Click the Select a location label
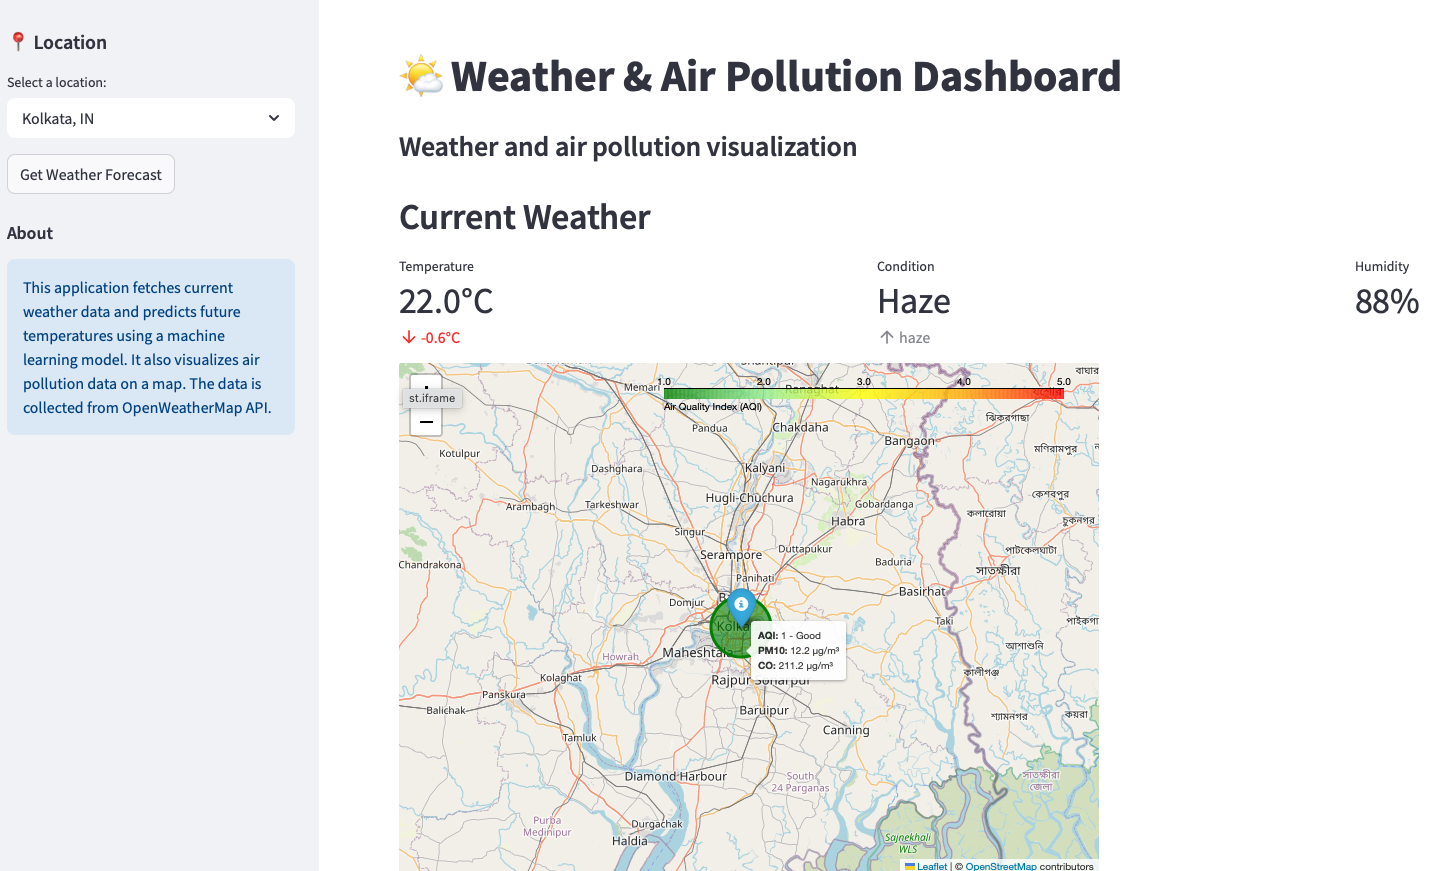The image size is (1447, 871). click(x=56, y=82)
